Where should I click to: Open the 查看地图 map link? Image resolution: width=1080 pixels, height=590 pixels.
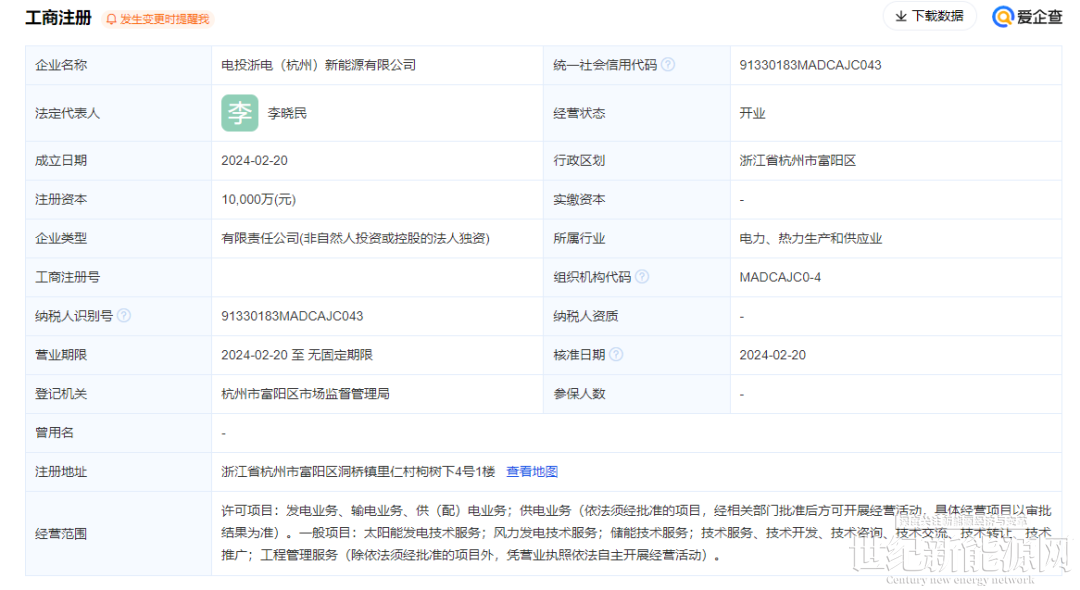(x=531, y=472)
